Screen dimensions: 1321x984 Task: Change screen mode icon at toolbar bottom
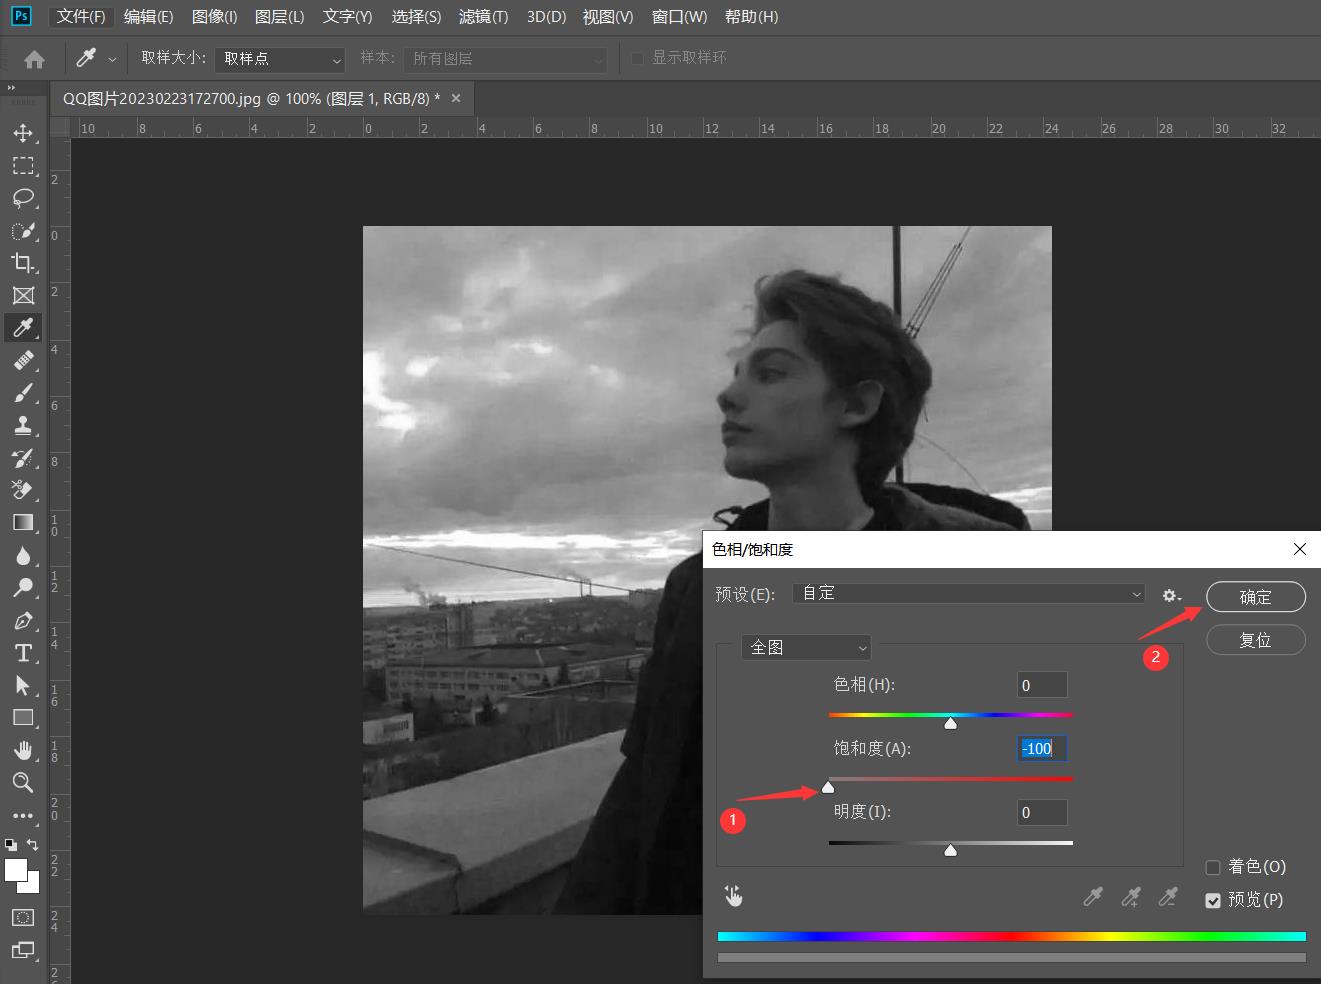point(23,950)
